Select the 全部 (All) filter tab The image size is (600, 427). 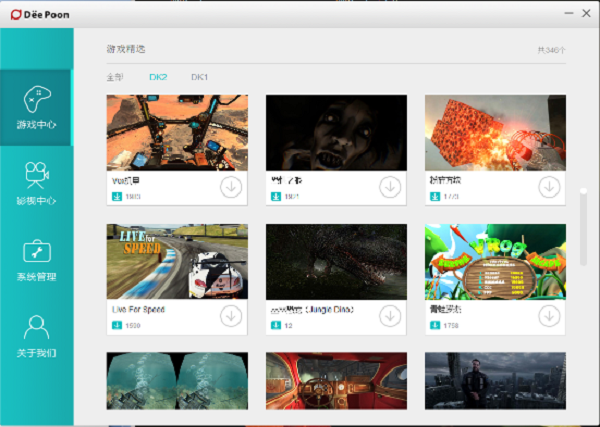(116, 77)
